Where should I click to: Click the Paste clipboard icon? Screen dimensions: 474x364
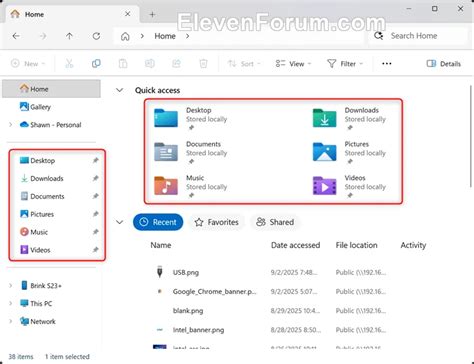coord(123,63)
